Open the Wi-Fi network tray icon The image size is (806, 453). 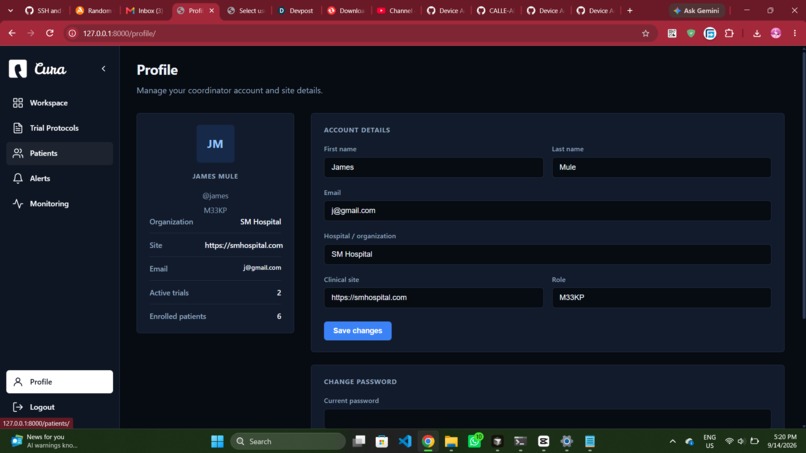point(729,441)
